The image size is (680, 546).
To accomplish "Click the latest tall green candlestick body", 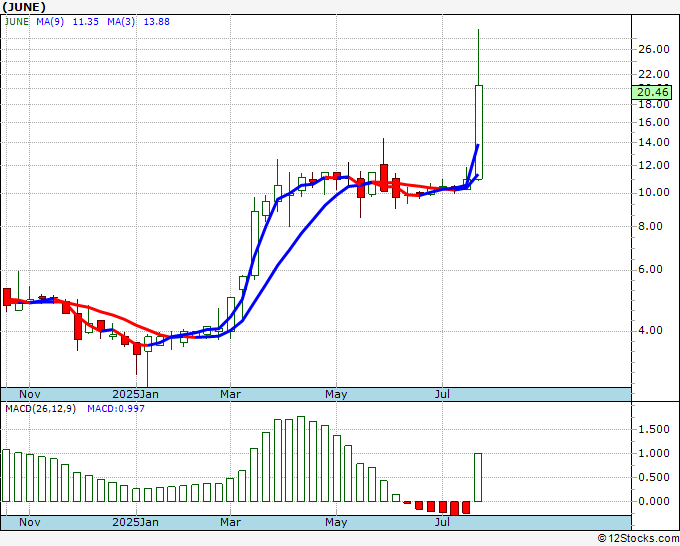I will (479, 130).
